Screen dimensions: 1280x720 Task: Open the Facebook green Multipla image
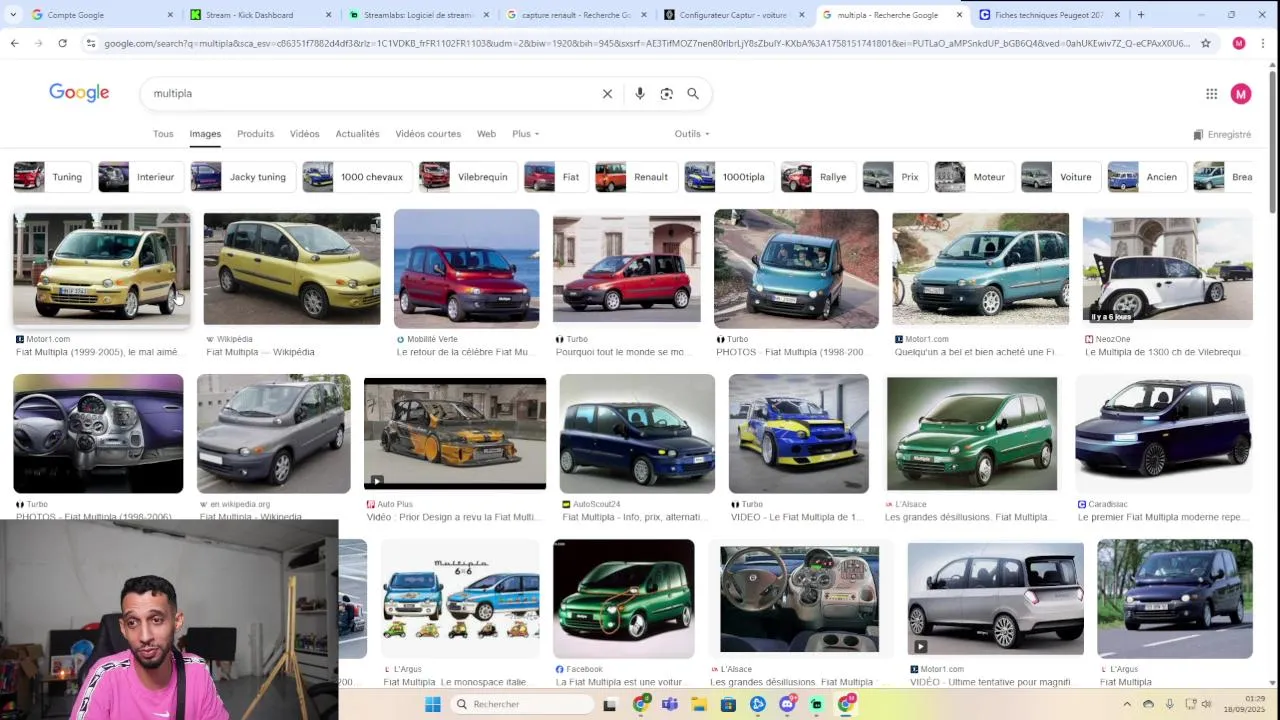coord(623,599)
